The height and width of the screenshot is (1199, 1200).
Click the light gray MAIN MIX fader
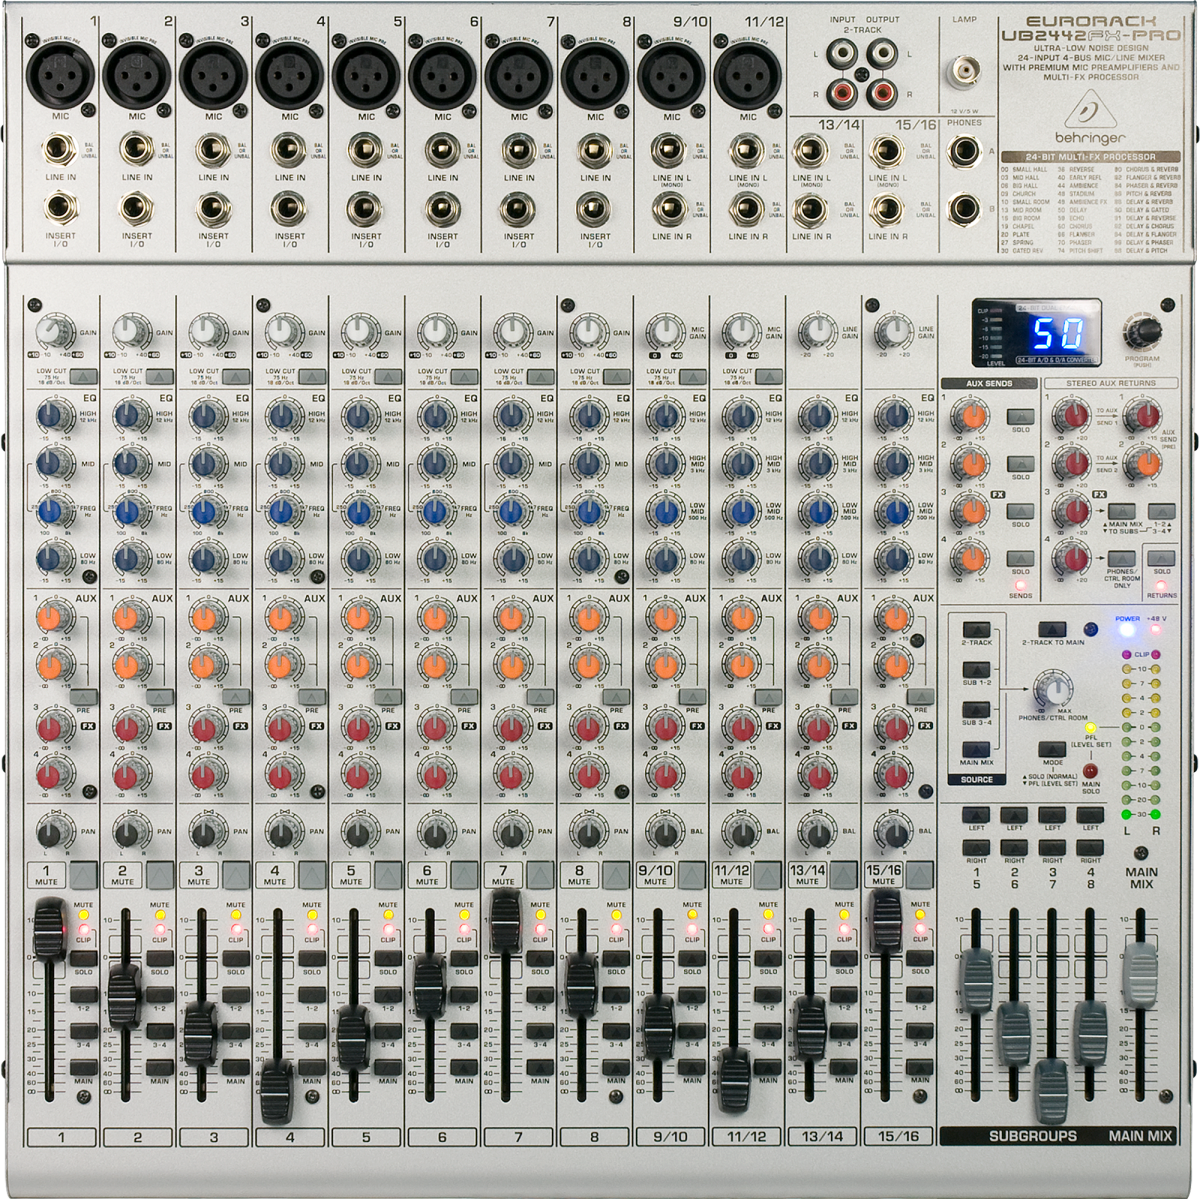coord(1140,971)
